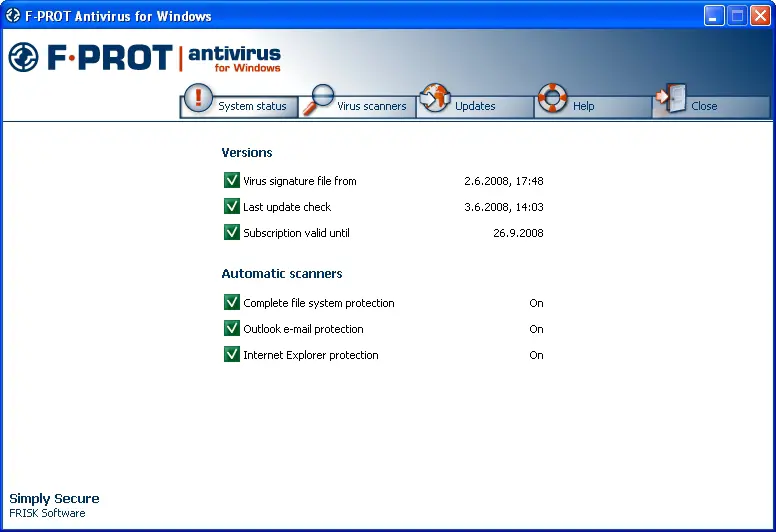Click Outlook e-mail protection text
The image size is (776, 532).
303,329
